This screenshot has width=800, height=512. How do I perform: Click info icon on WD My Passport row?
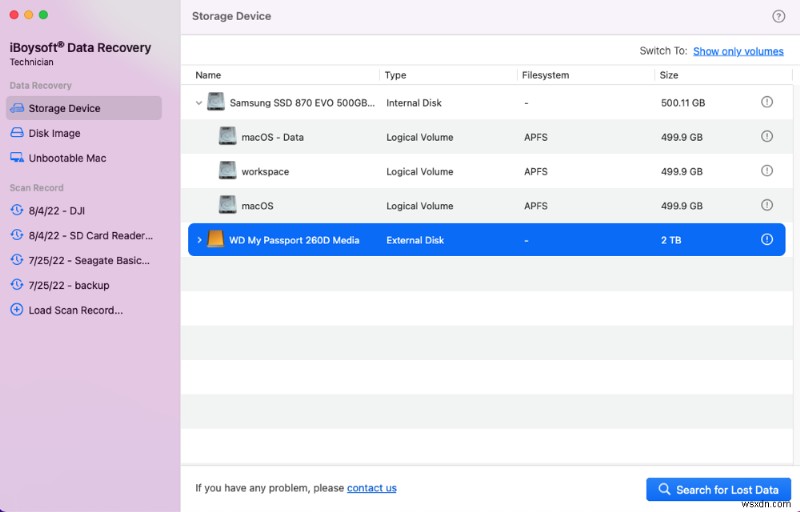pyautogui.click(x=767, y=239)
